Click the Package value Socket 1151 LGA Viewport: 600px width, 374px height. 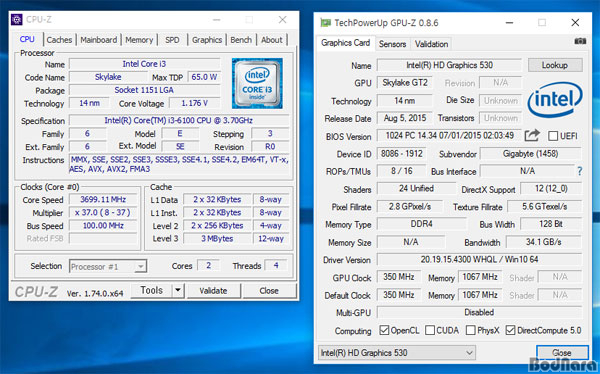point(144,90)
